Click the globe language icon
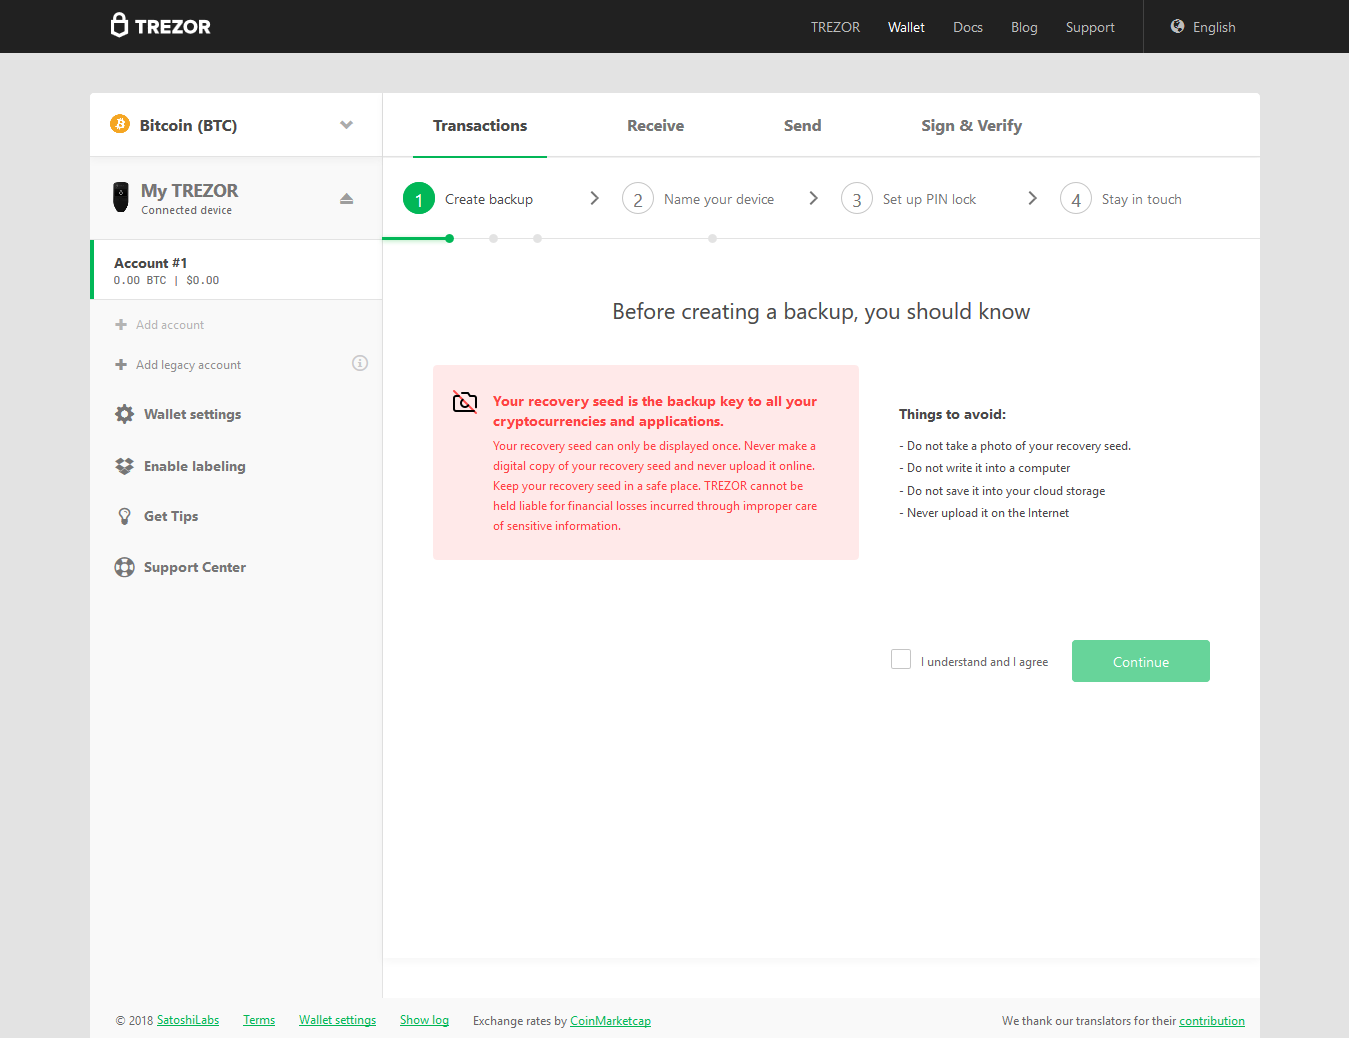Screen dimensions: 1349x1038 pyautogui.click(x=1177, y=27)
